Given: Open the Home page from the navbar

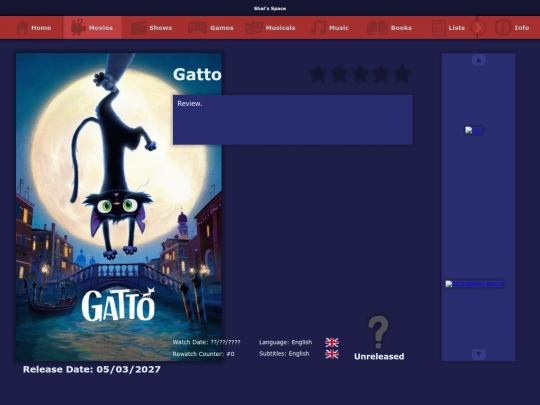Looking at the screenshot, I should click(x=34, y=28).
